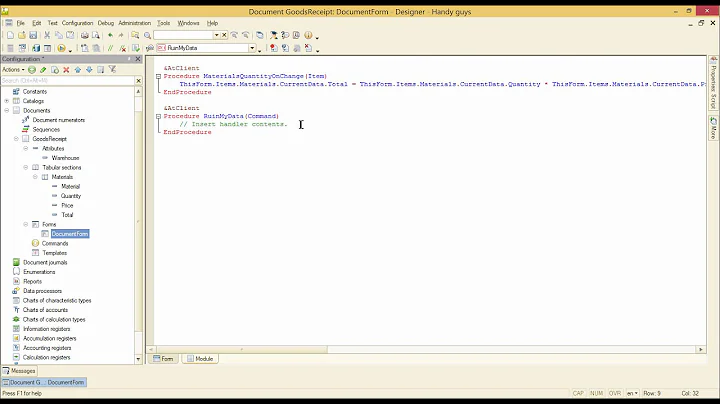The width and height of the screenshot is (720, 404).
Task: Open the Edit menu
Action: coord(37,23)
